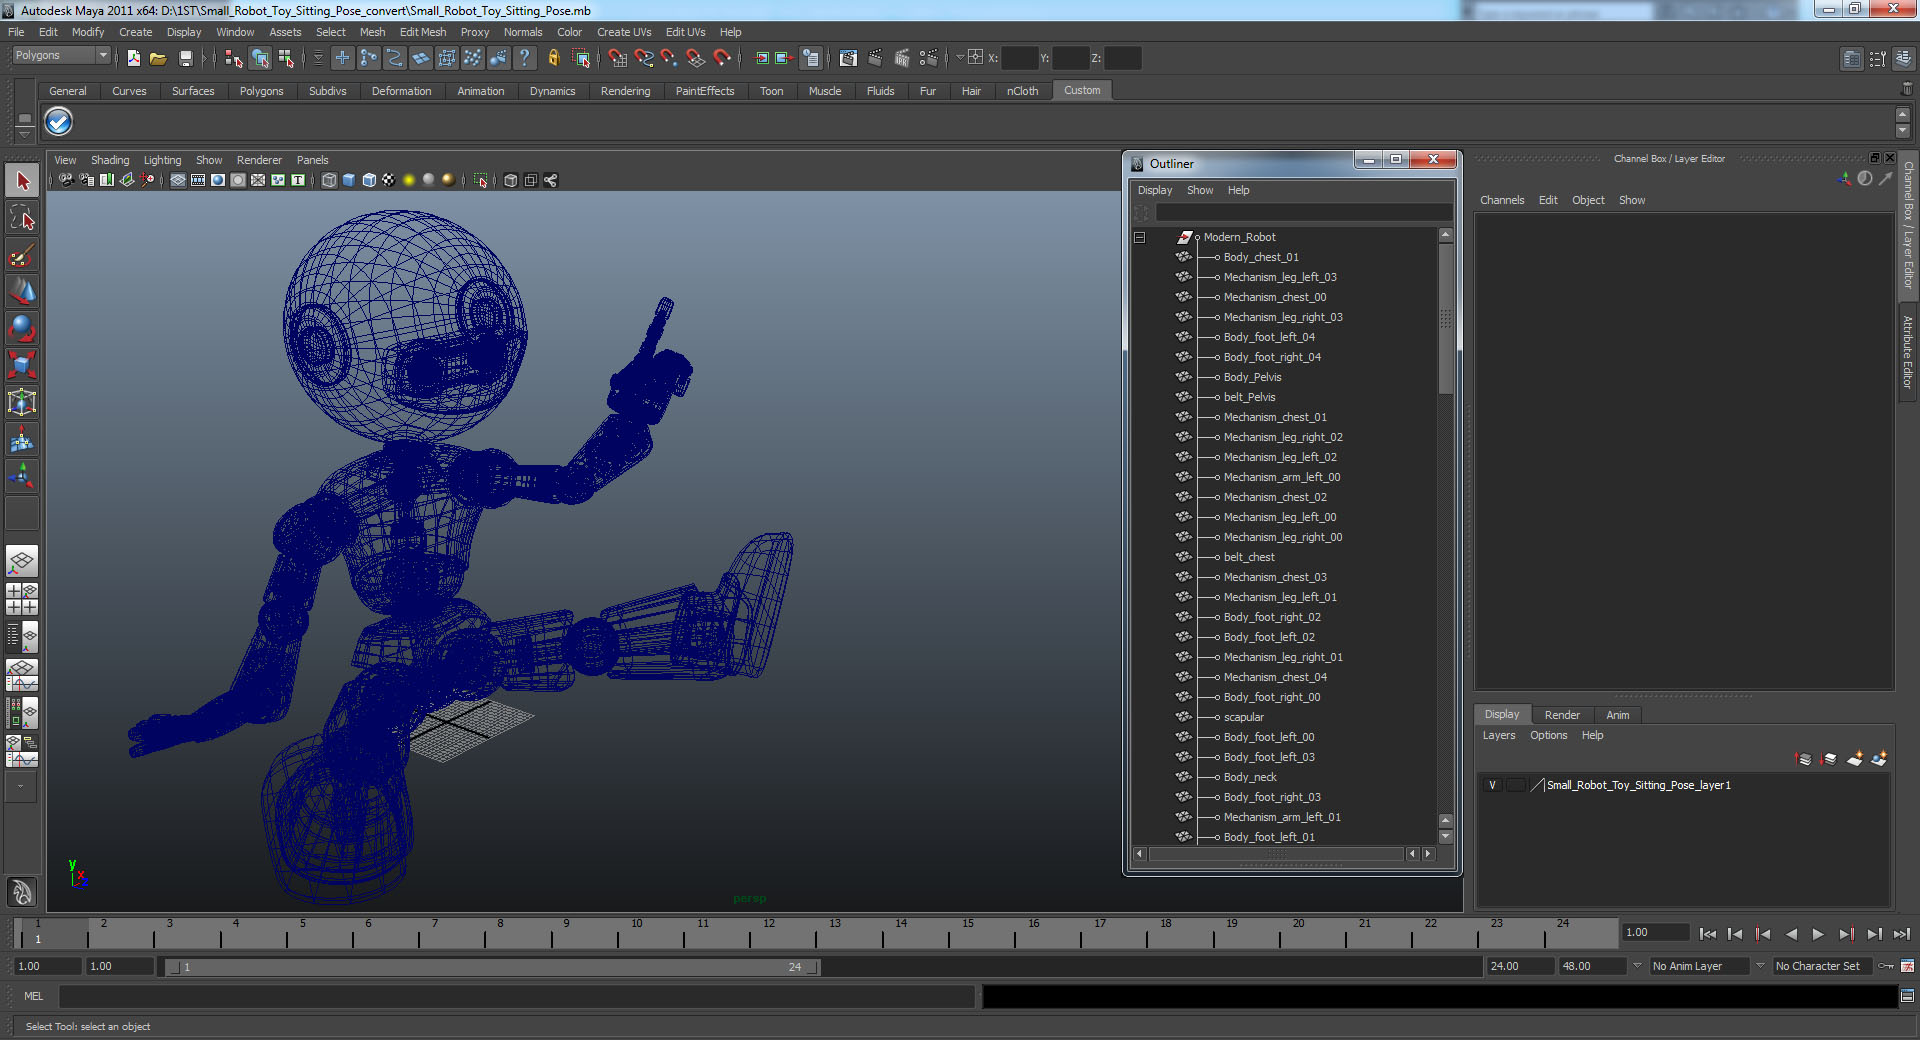This screenshot has height=1040, width=1920.
Task: Open the Mesh menu in menu bar
Action: pos(372,32)
